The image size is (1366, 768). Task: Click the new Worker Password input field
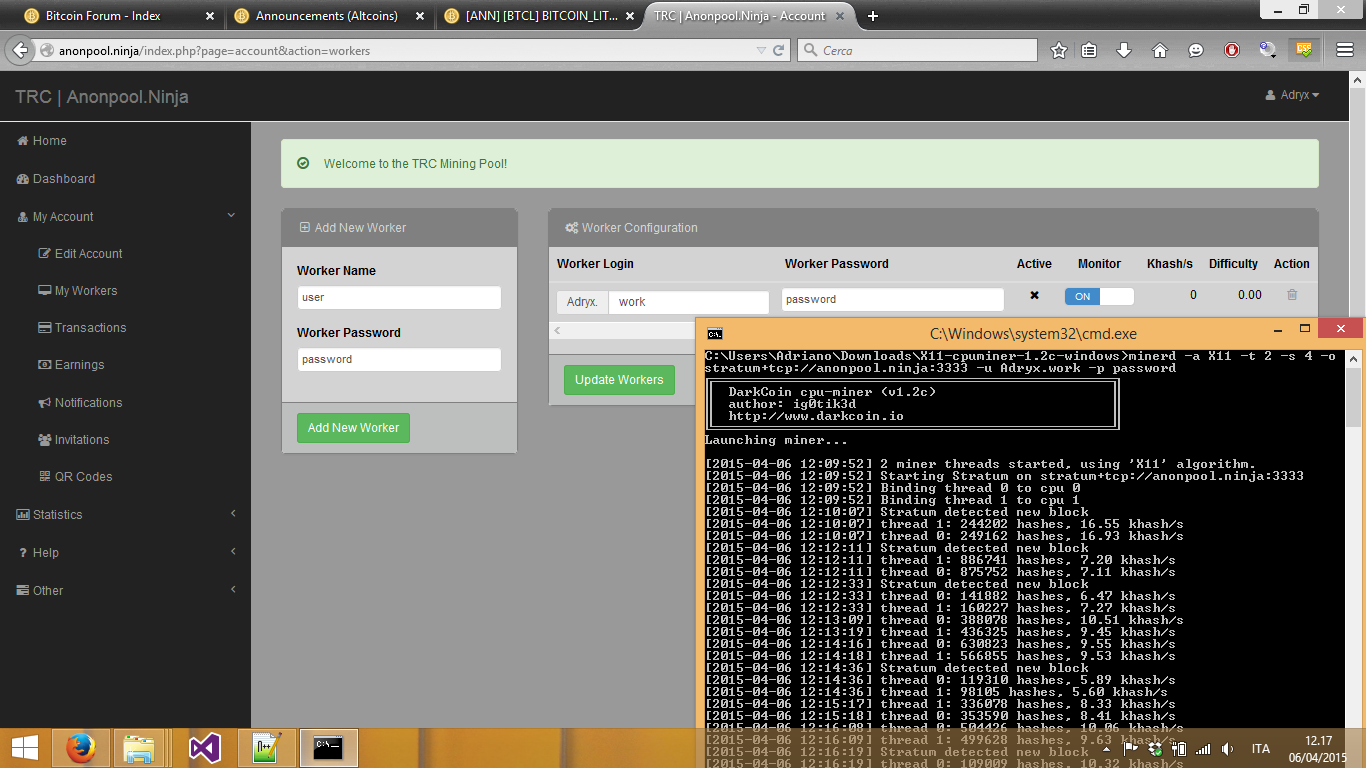[x=399, y=360]
